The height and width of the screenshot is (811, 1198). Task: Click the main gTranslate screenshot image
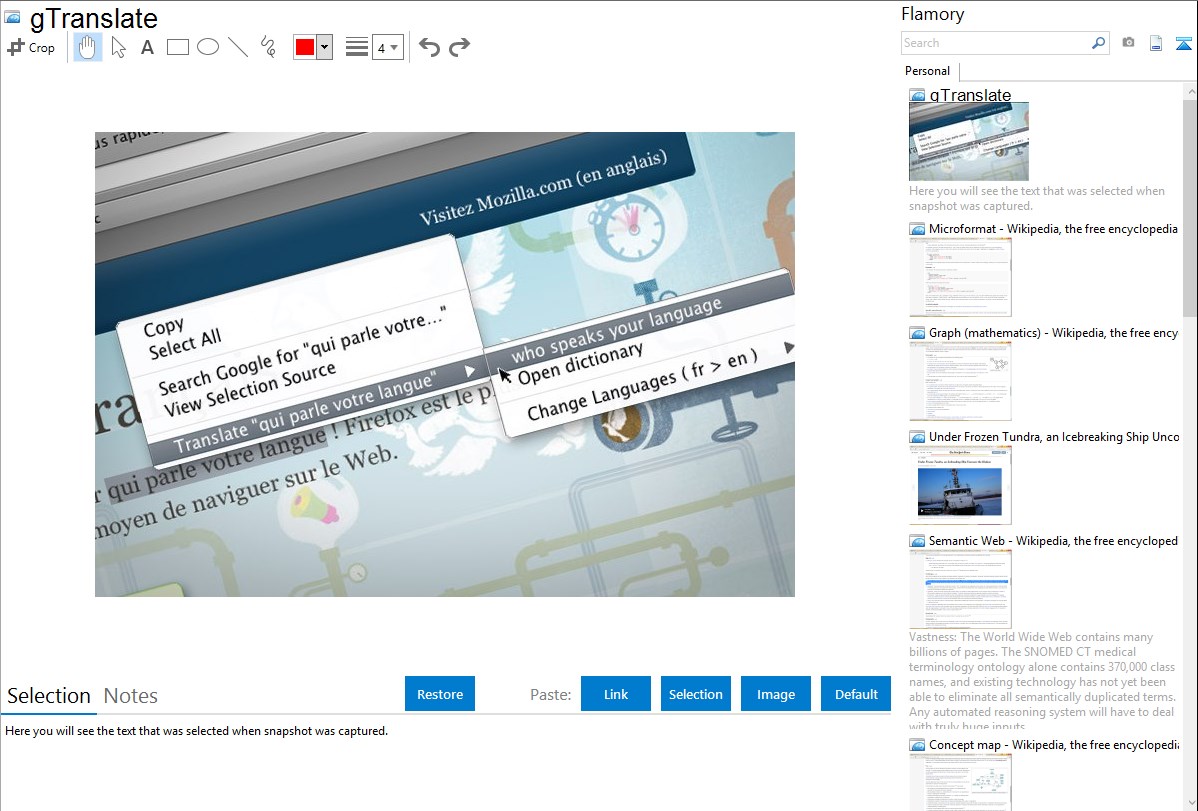click(x=445, y=364)
